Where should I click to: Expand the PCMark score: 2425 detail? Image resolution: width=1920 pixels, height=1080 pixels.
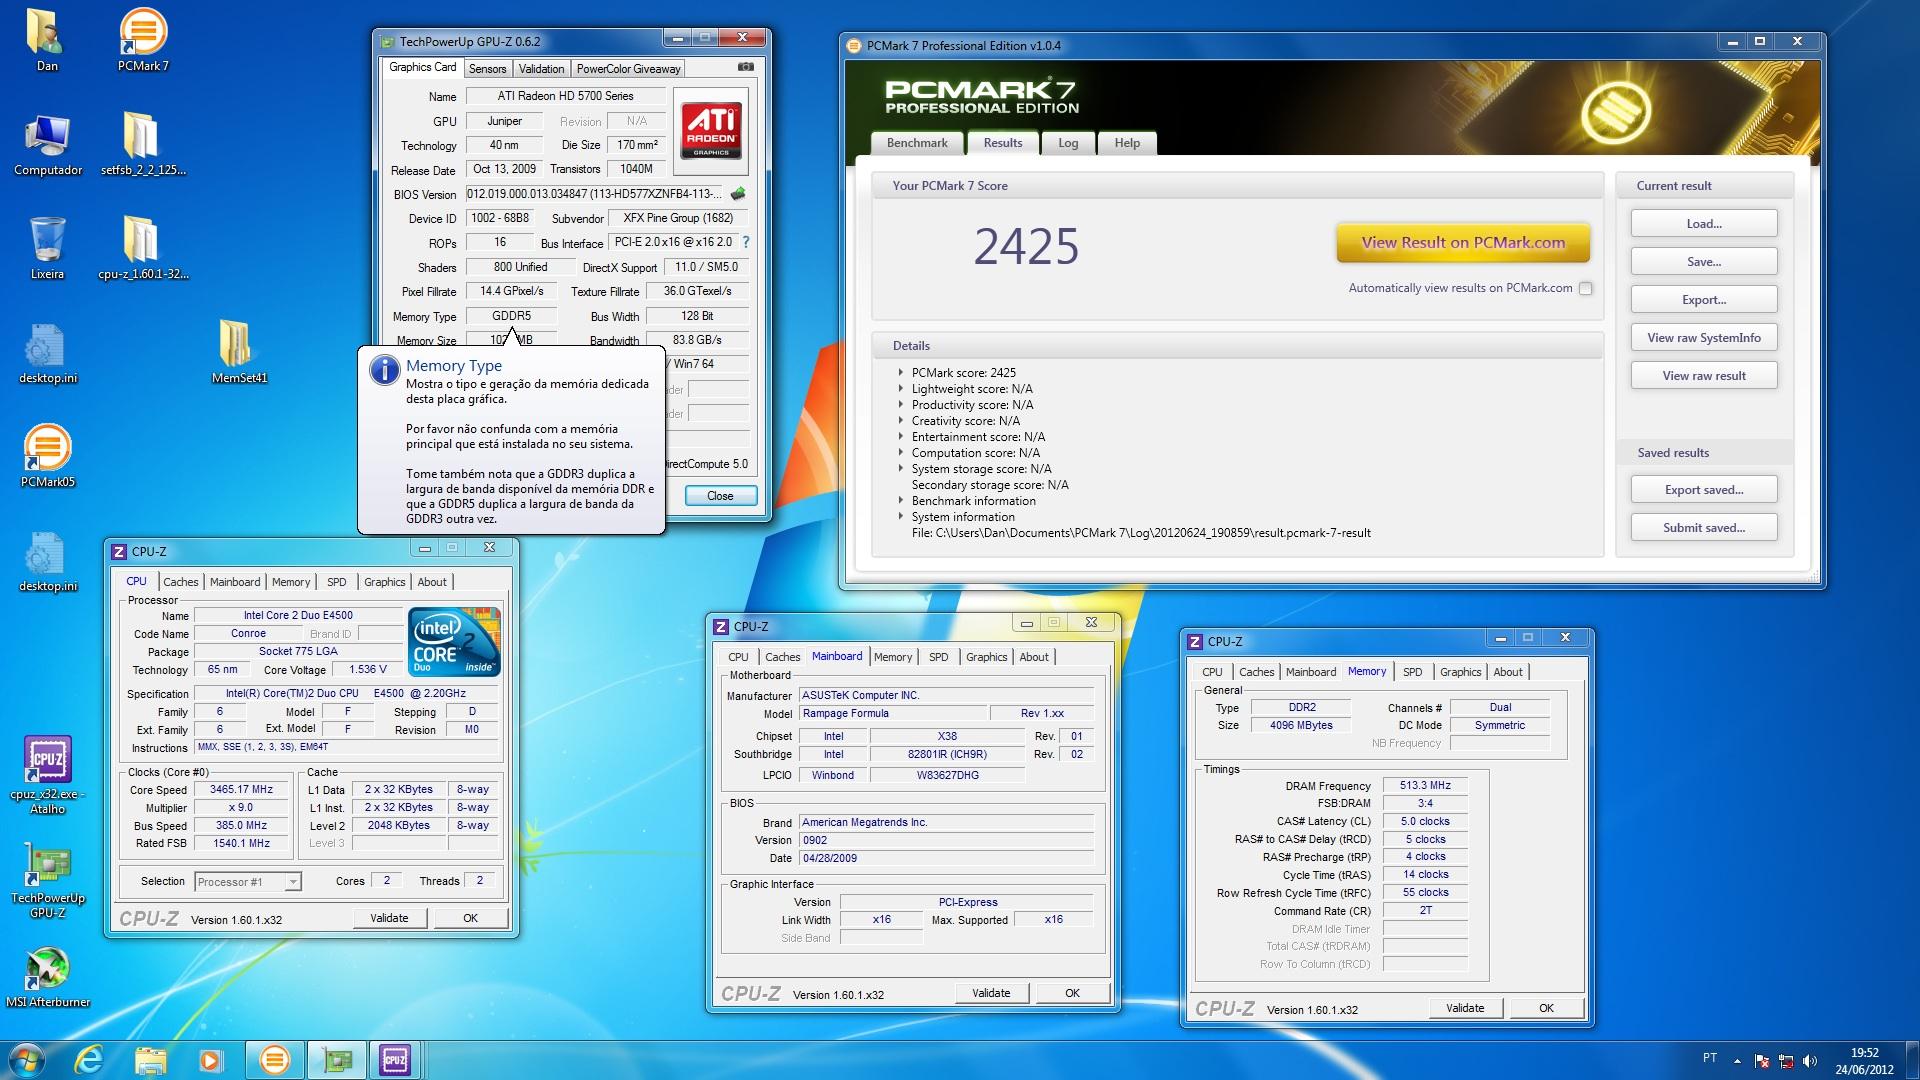pyautogui.click(x=901, y=373)
